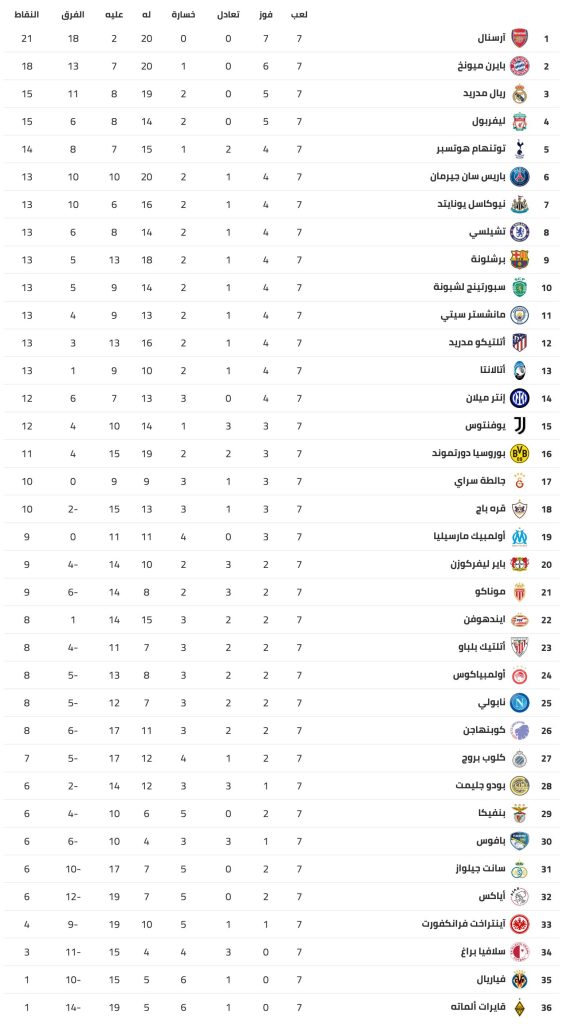Click the النقاط points column header
Image resolution: width=563 pixels, height=1024 pixels.
pyautogui.click(x=26, y=14)
